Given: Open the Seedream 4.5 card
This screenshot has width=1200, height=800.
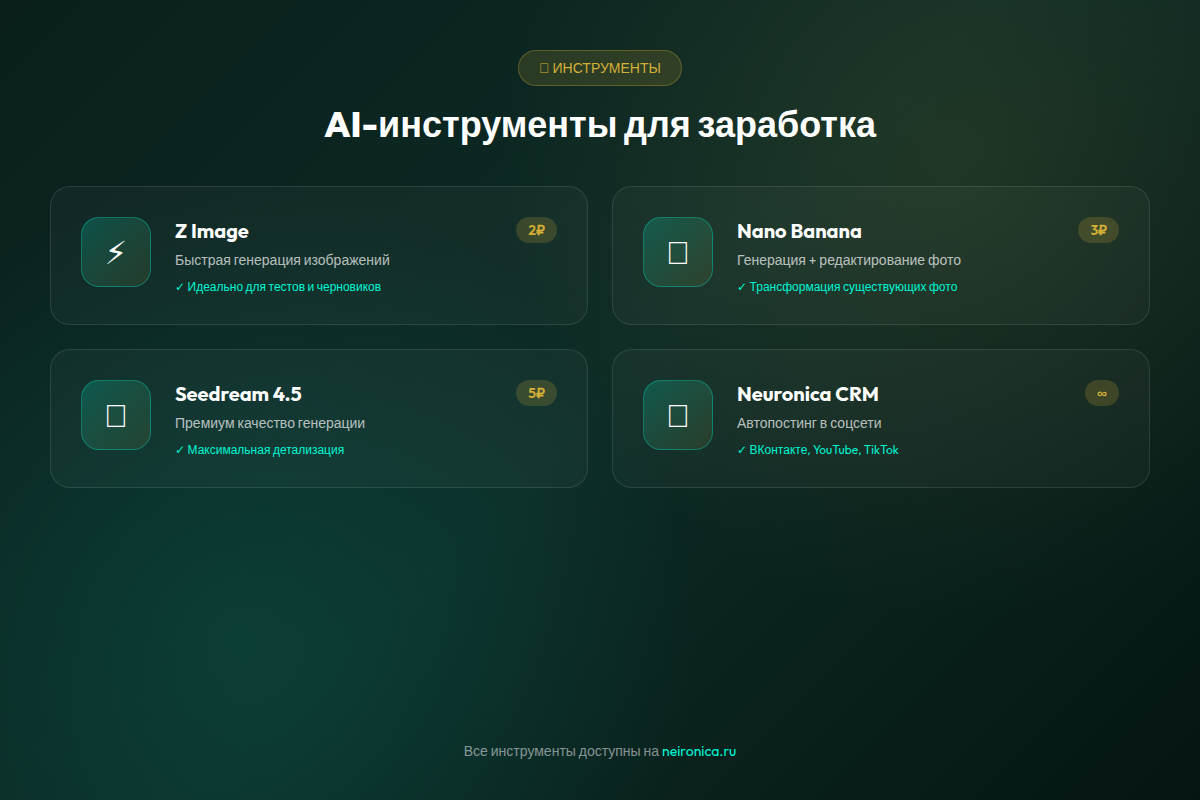Looking at the screenshot, I should 319,418.
